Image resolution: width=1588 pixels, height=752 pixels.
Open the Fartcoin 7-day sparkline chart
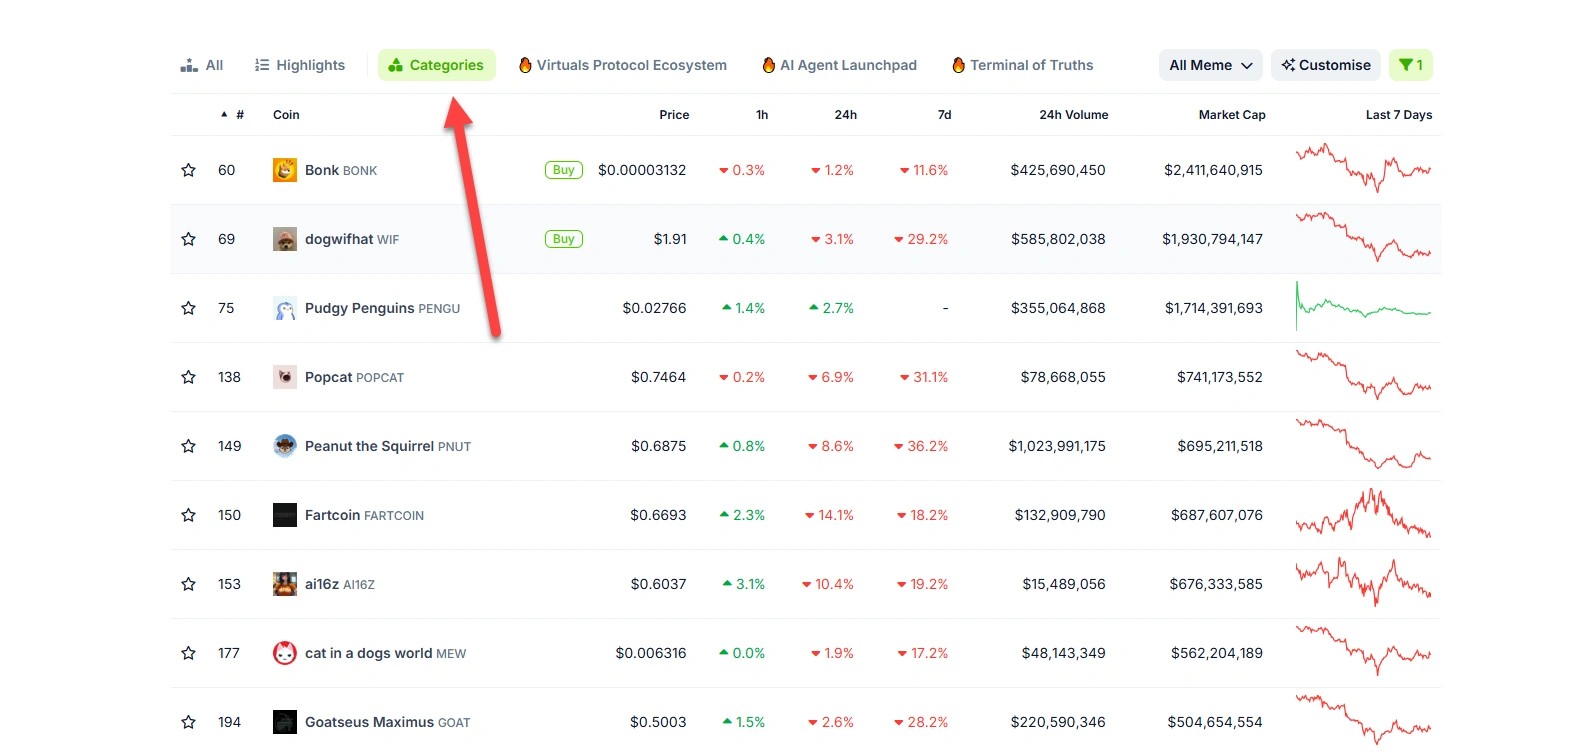1363,514
